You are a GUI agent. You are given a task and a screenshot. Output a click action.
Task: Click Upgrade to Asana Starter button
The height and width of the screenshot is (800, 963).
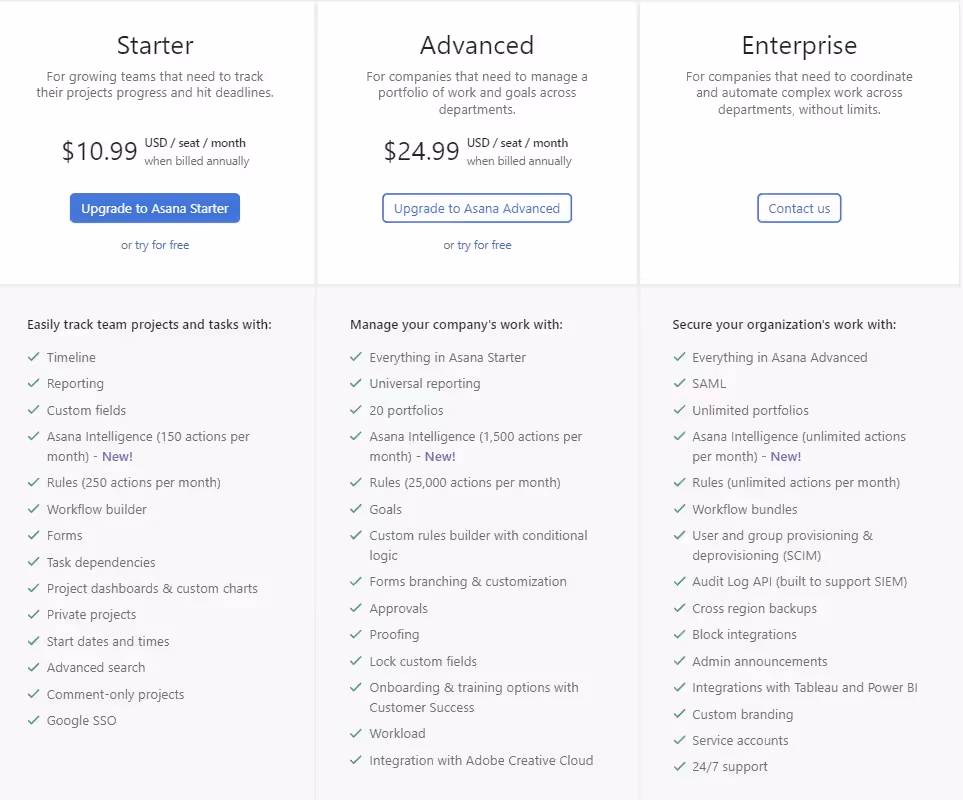(x=155, y=208)
